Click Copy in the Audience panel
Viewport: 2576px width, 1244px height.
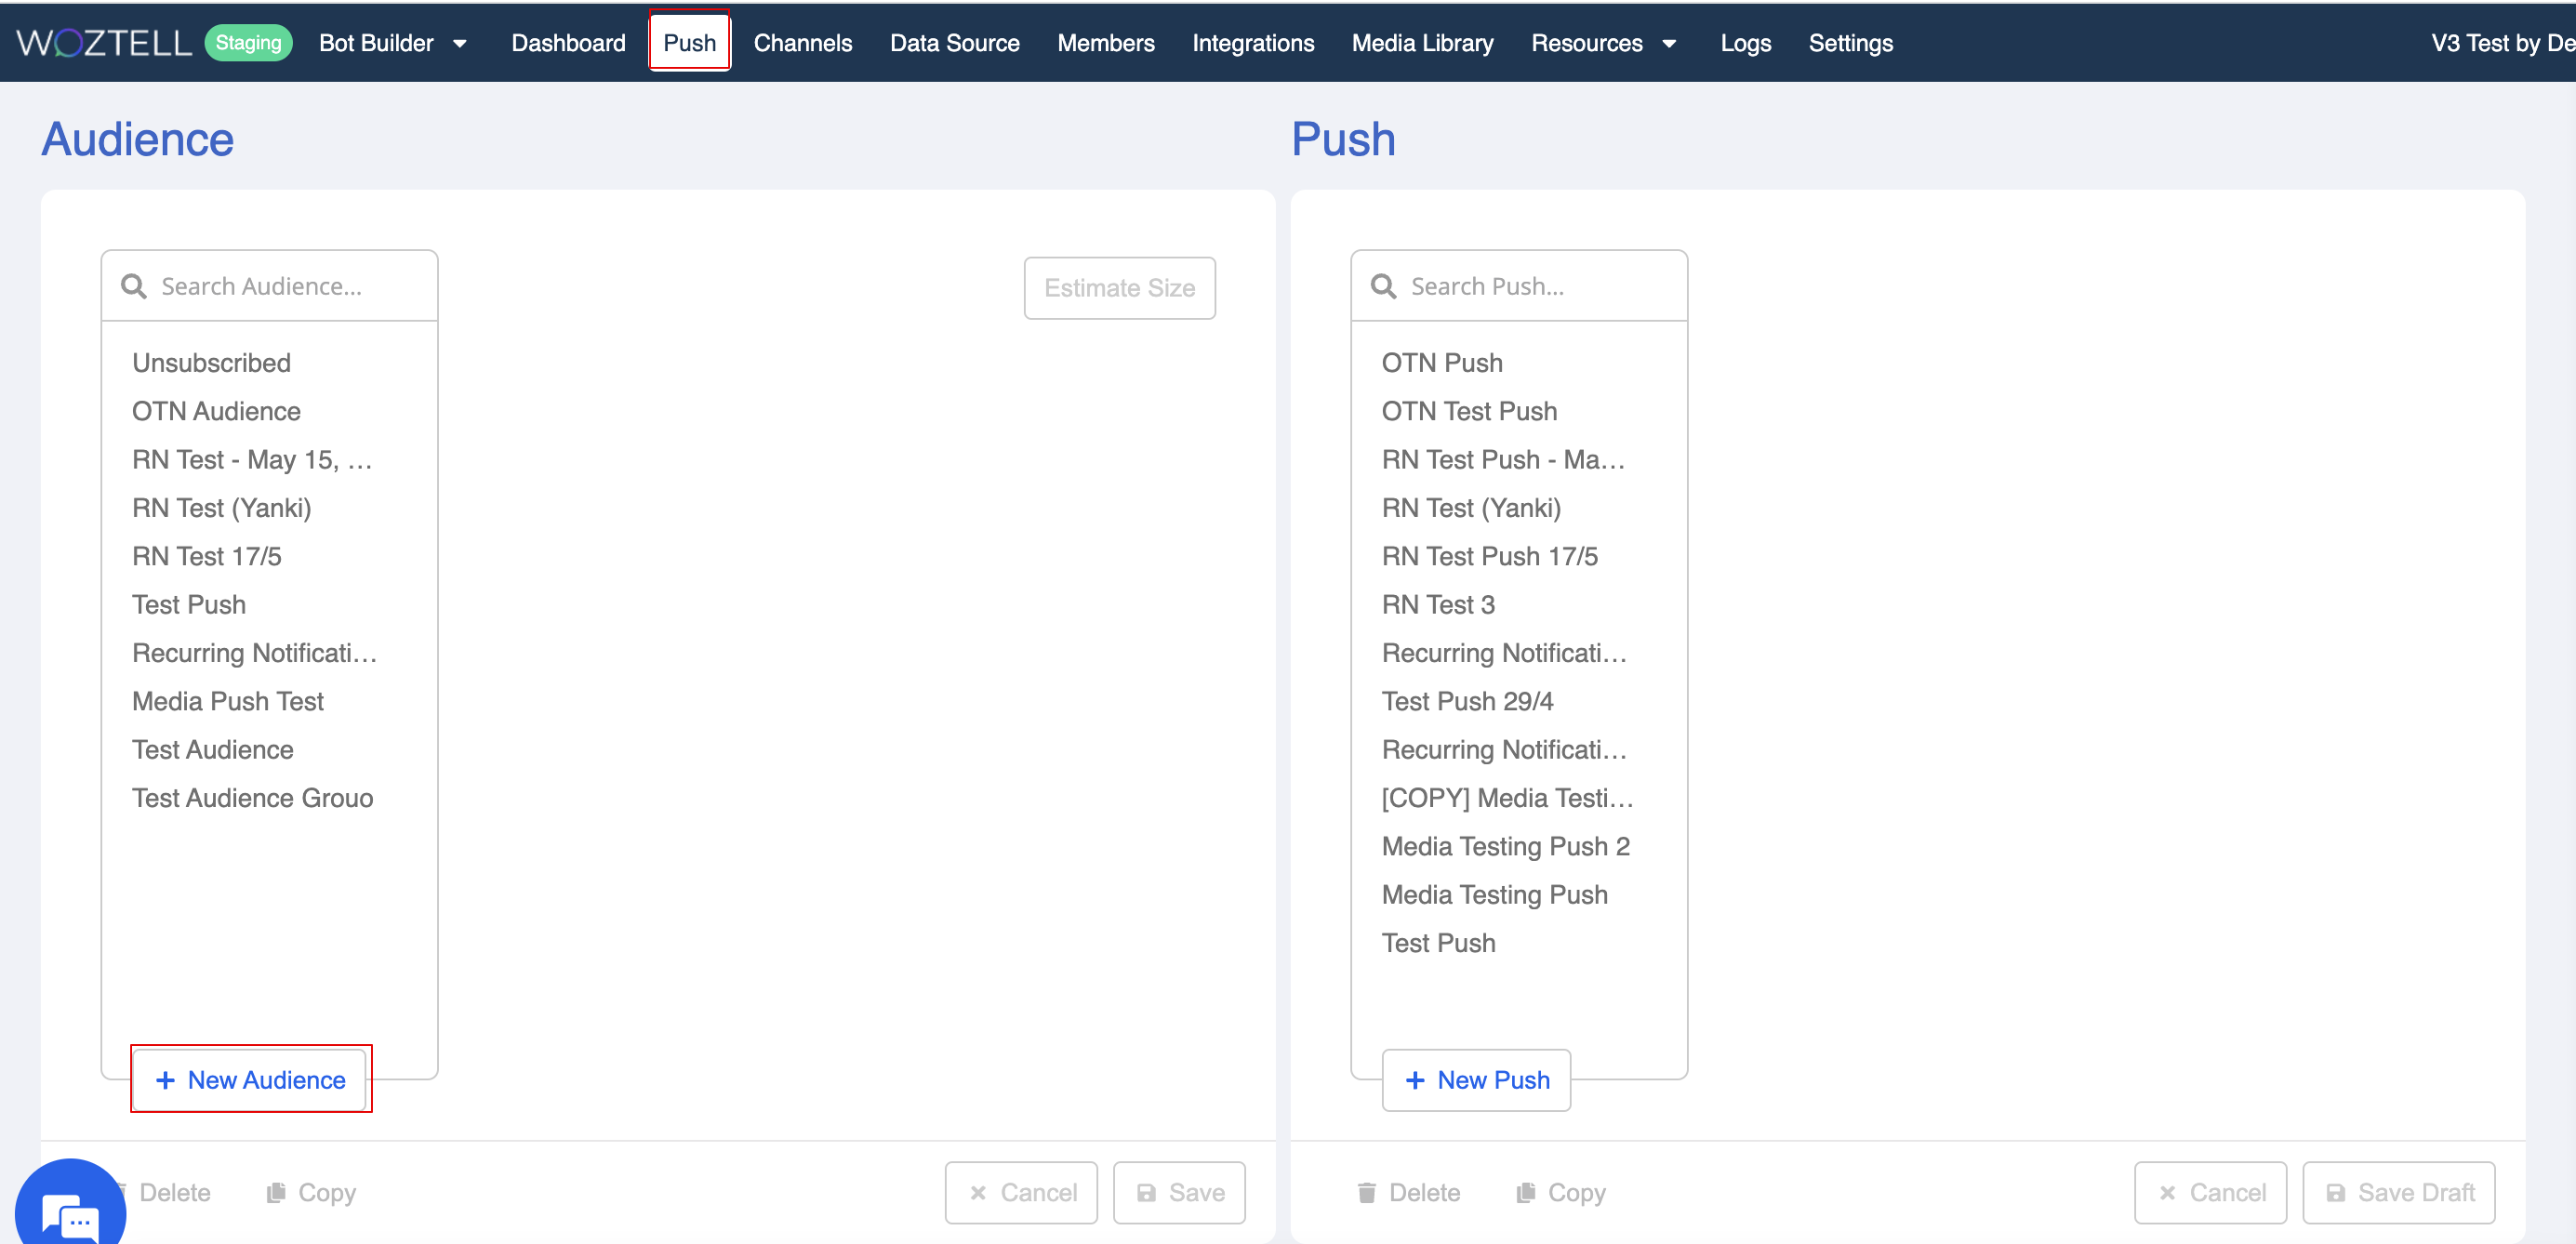[x=311, y=1192]
